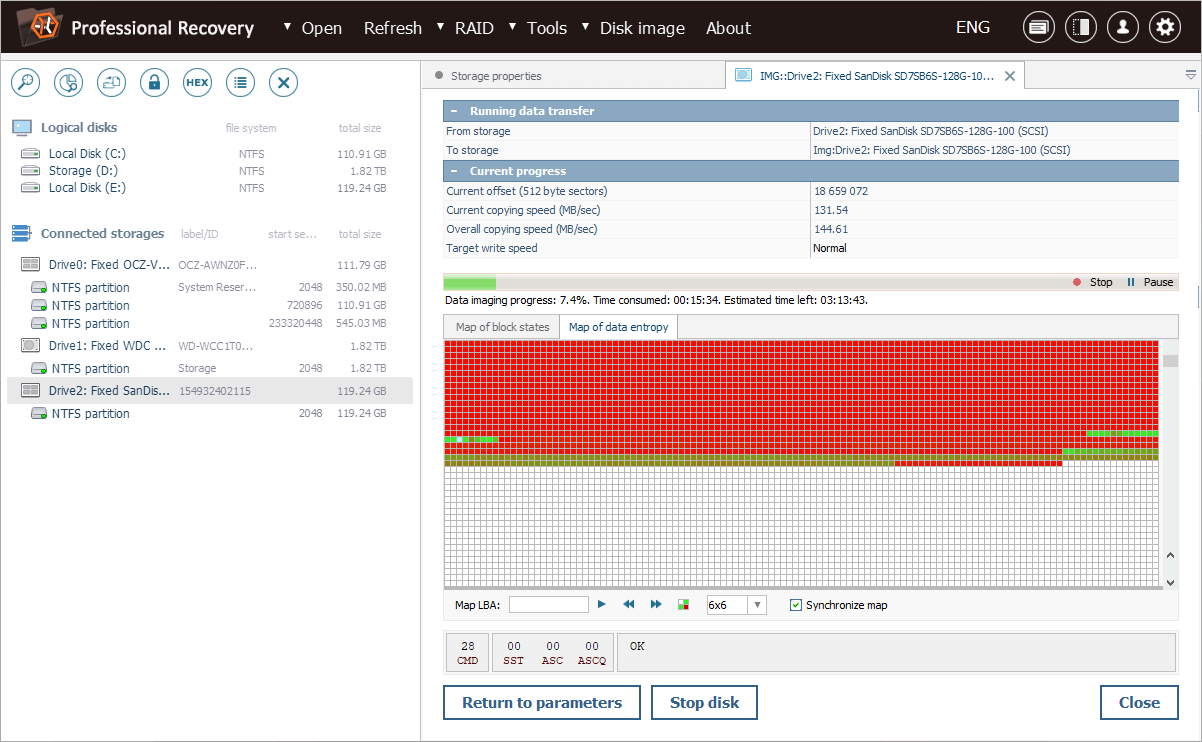Screen dimensions: 1202x742
Task: Click the padlock decrypt storage icon
Action: [154, 83]
